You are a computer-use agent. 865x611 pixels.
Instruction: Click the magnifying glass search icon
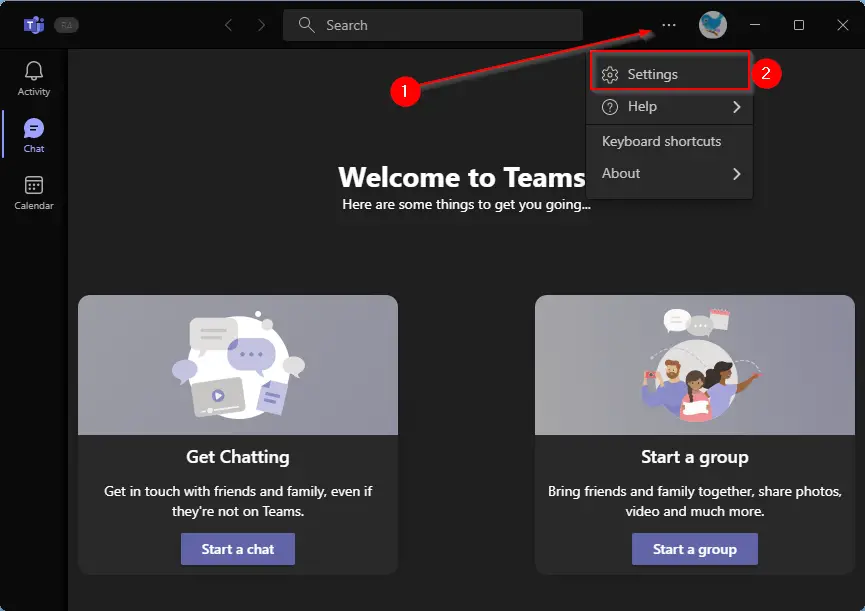pyautogui.click(x=306, y=25)
